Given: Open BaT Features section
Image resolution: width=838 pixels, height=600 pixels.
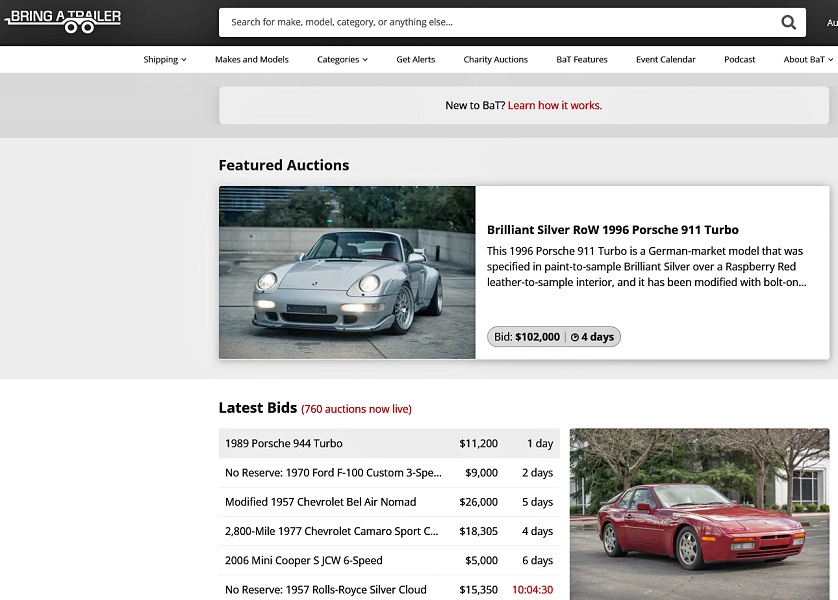Looking at the screenshot, I should coord(581,59).
